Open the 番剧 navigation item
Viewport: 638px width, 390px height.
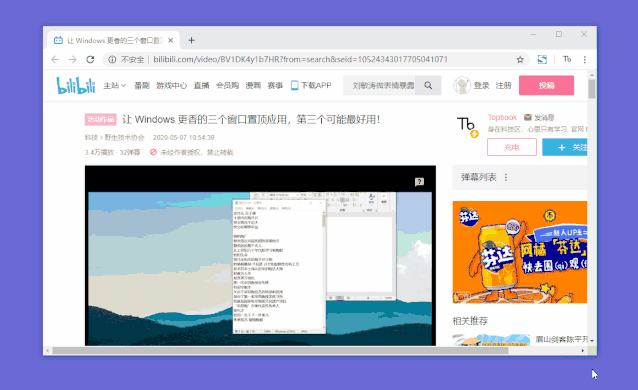[x=142, y=85]
